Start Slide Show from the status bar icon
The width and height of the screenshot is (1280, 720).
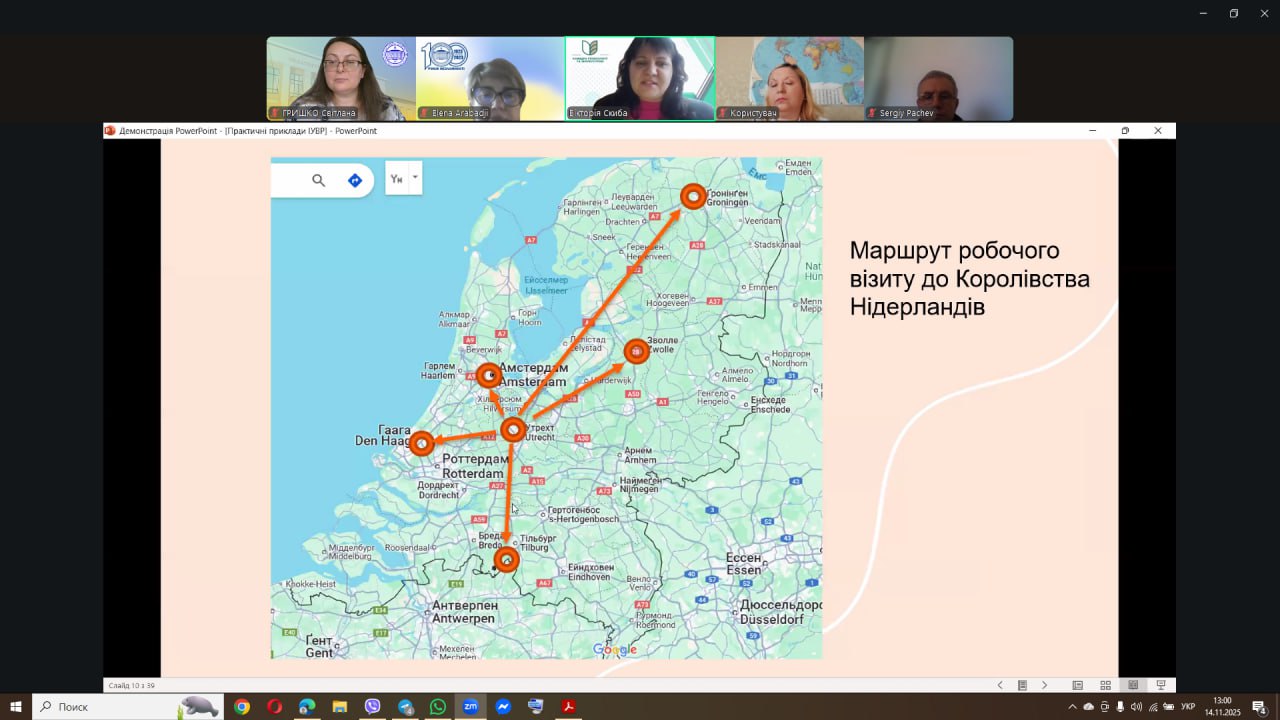1161,685
